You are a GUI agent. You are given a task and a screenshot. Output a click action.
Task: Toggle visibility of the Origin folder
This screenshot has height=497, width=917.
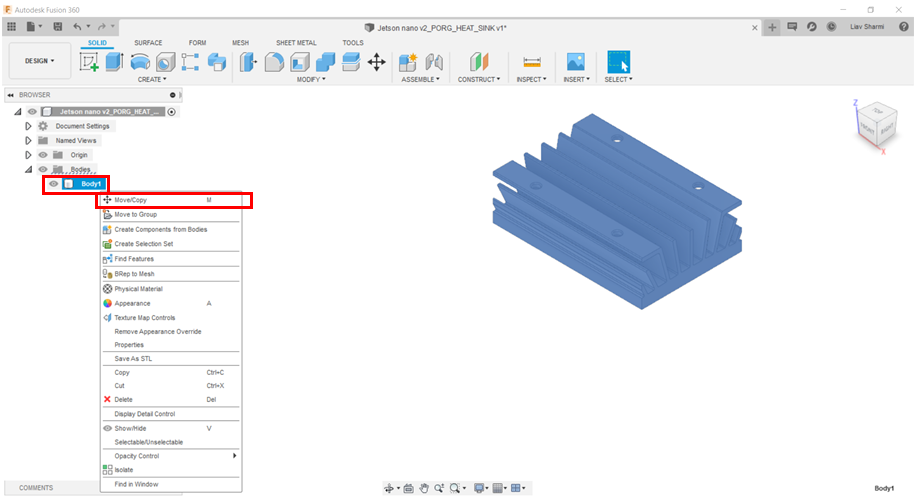pyautogui.click(x=43, y=155)
